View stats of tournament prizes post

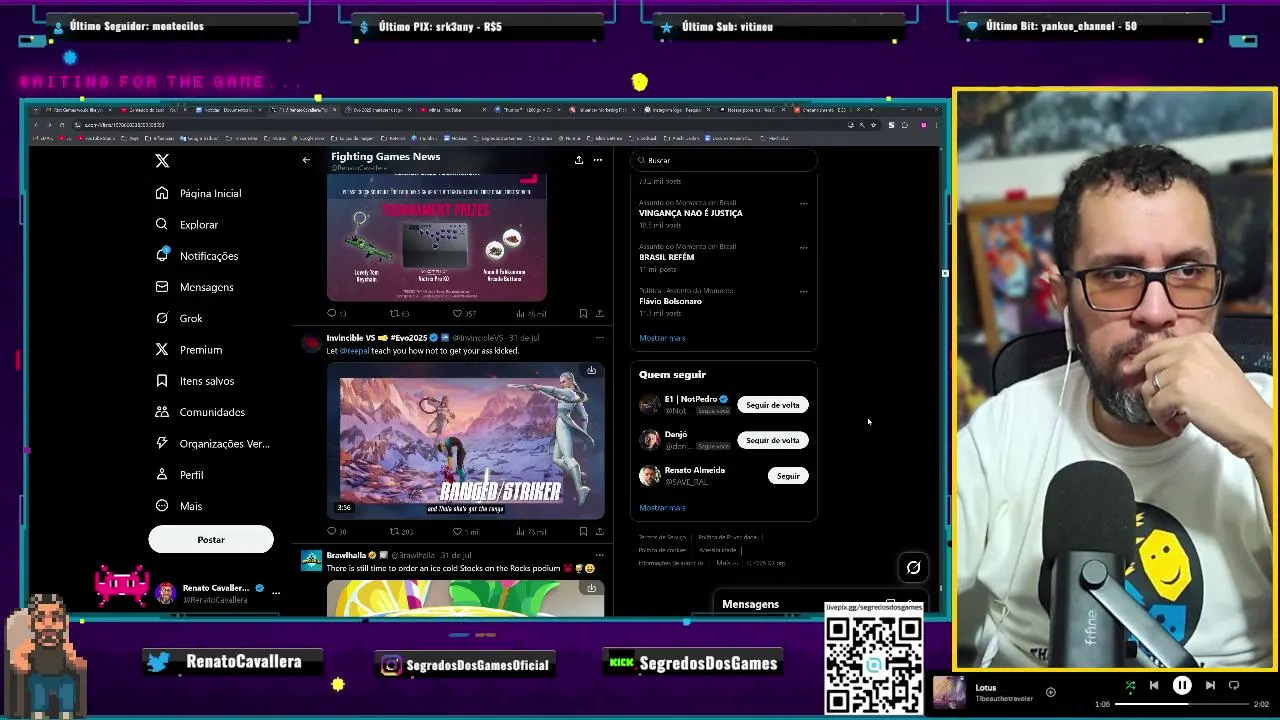pos(530,313)
